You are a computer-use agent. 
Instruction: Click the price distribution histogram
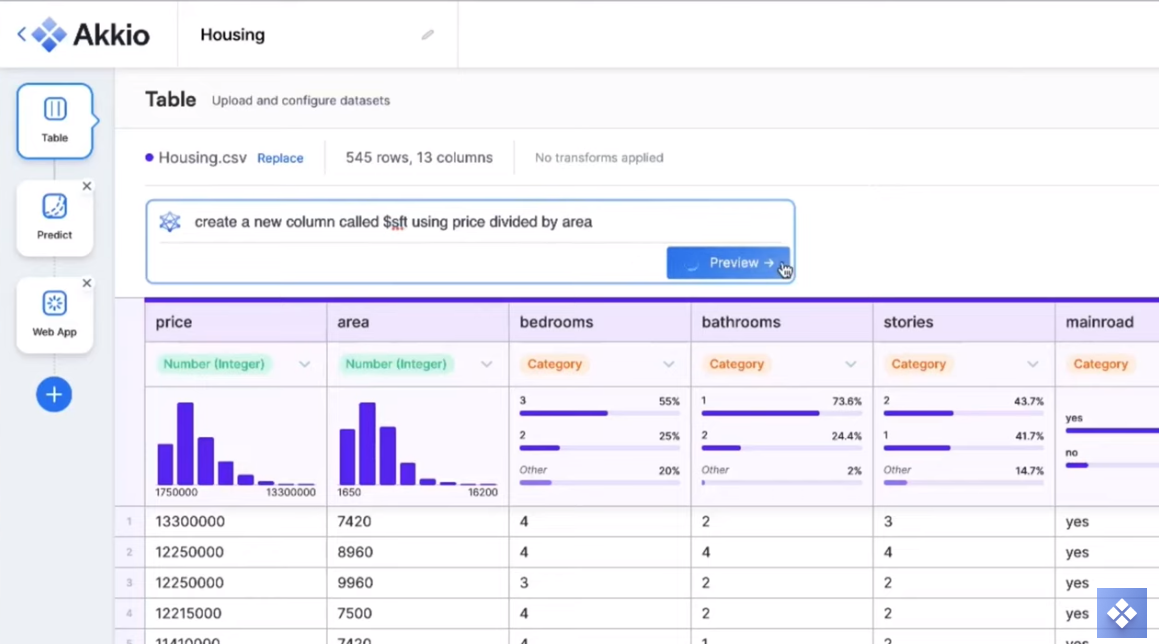pyautogui.click(x=236, y=444)
